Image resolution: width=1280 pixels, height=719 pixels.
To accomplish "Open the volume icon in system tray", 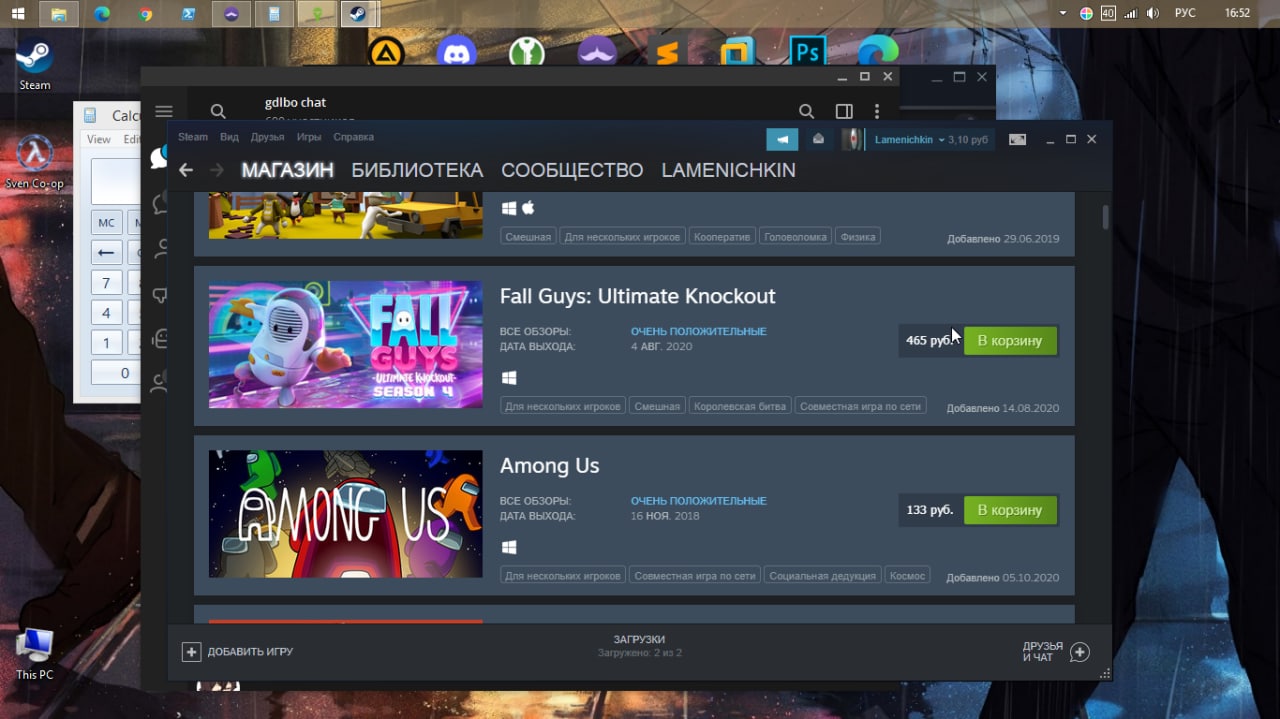I will [x=1153, y=13].
